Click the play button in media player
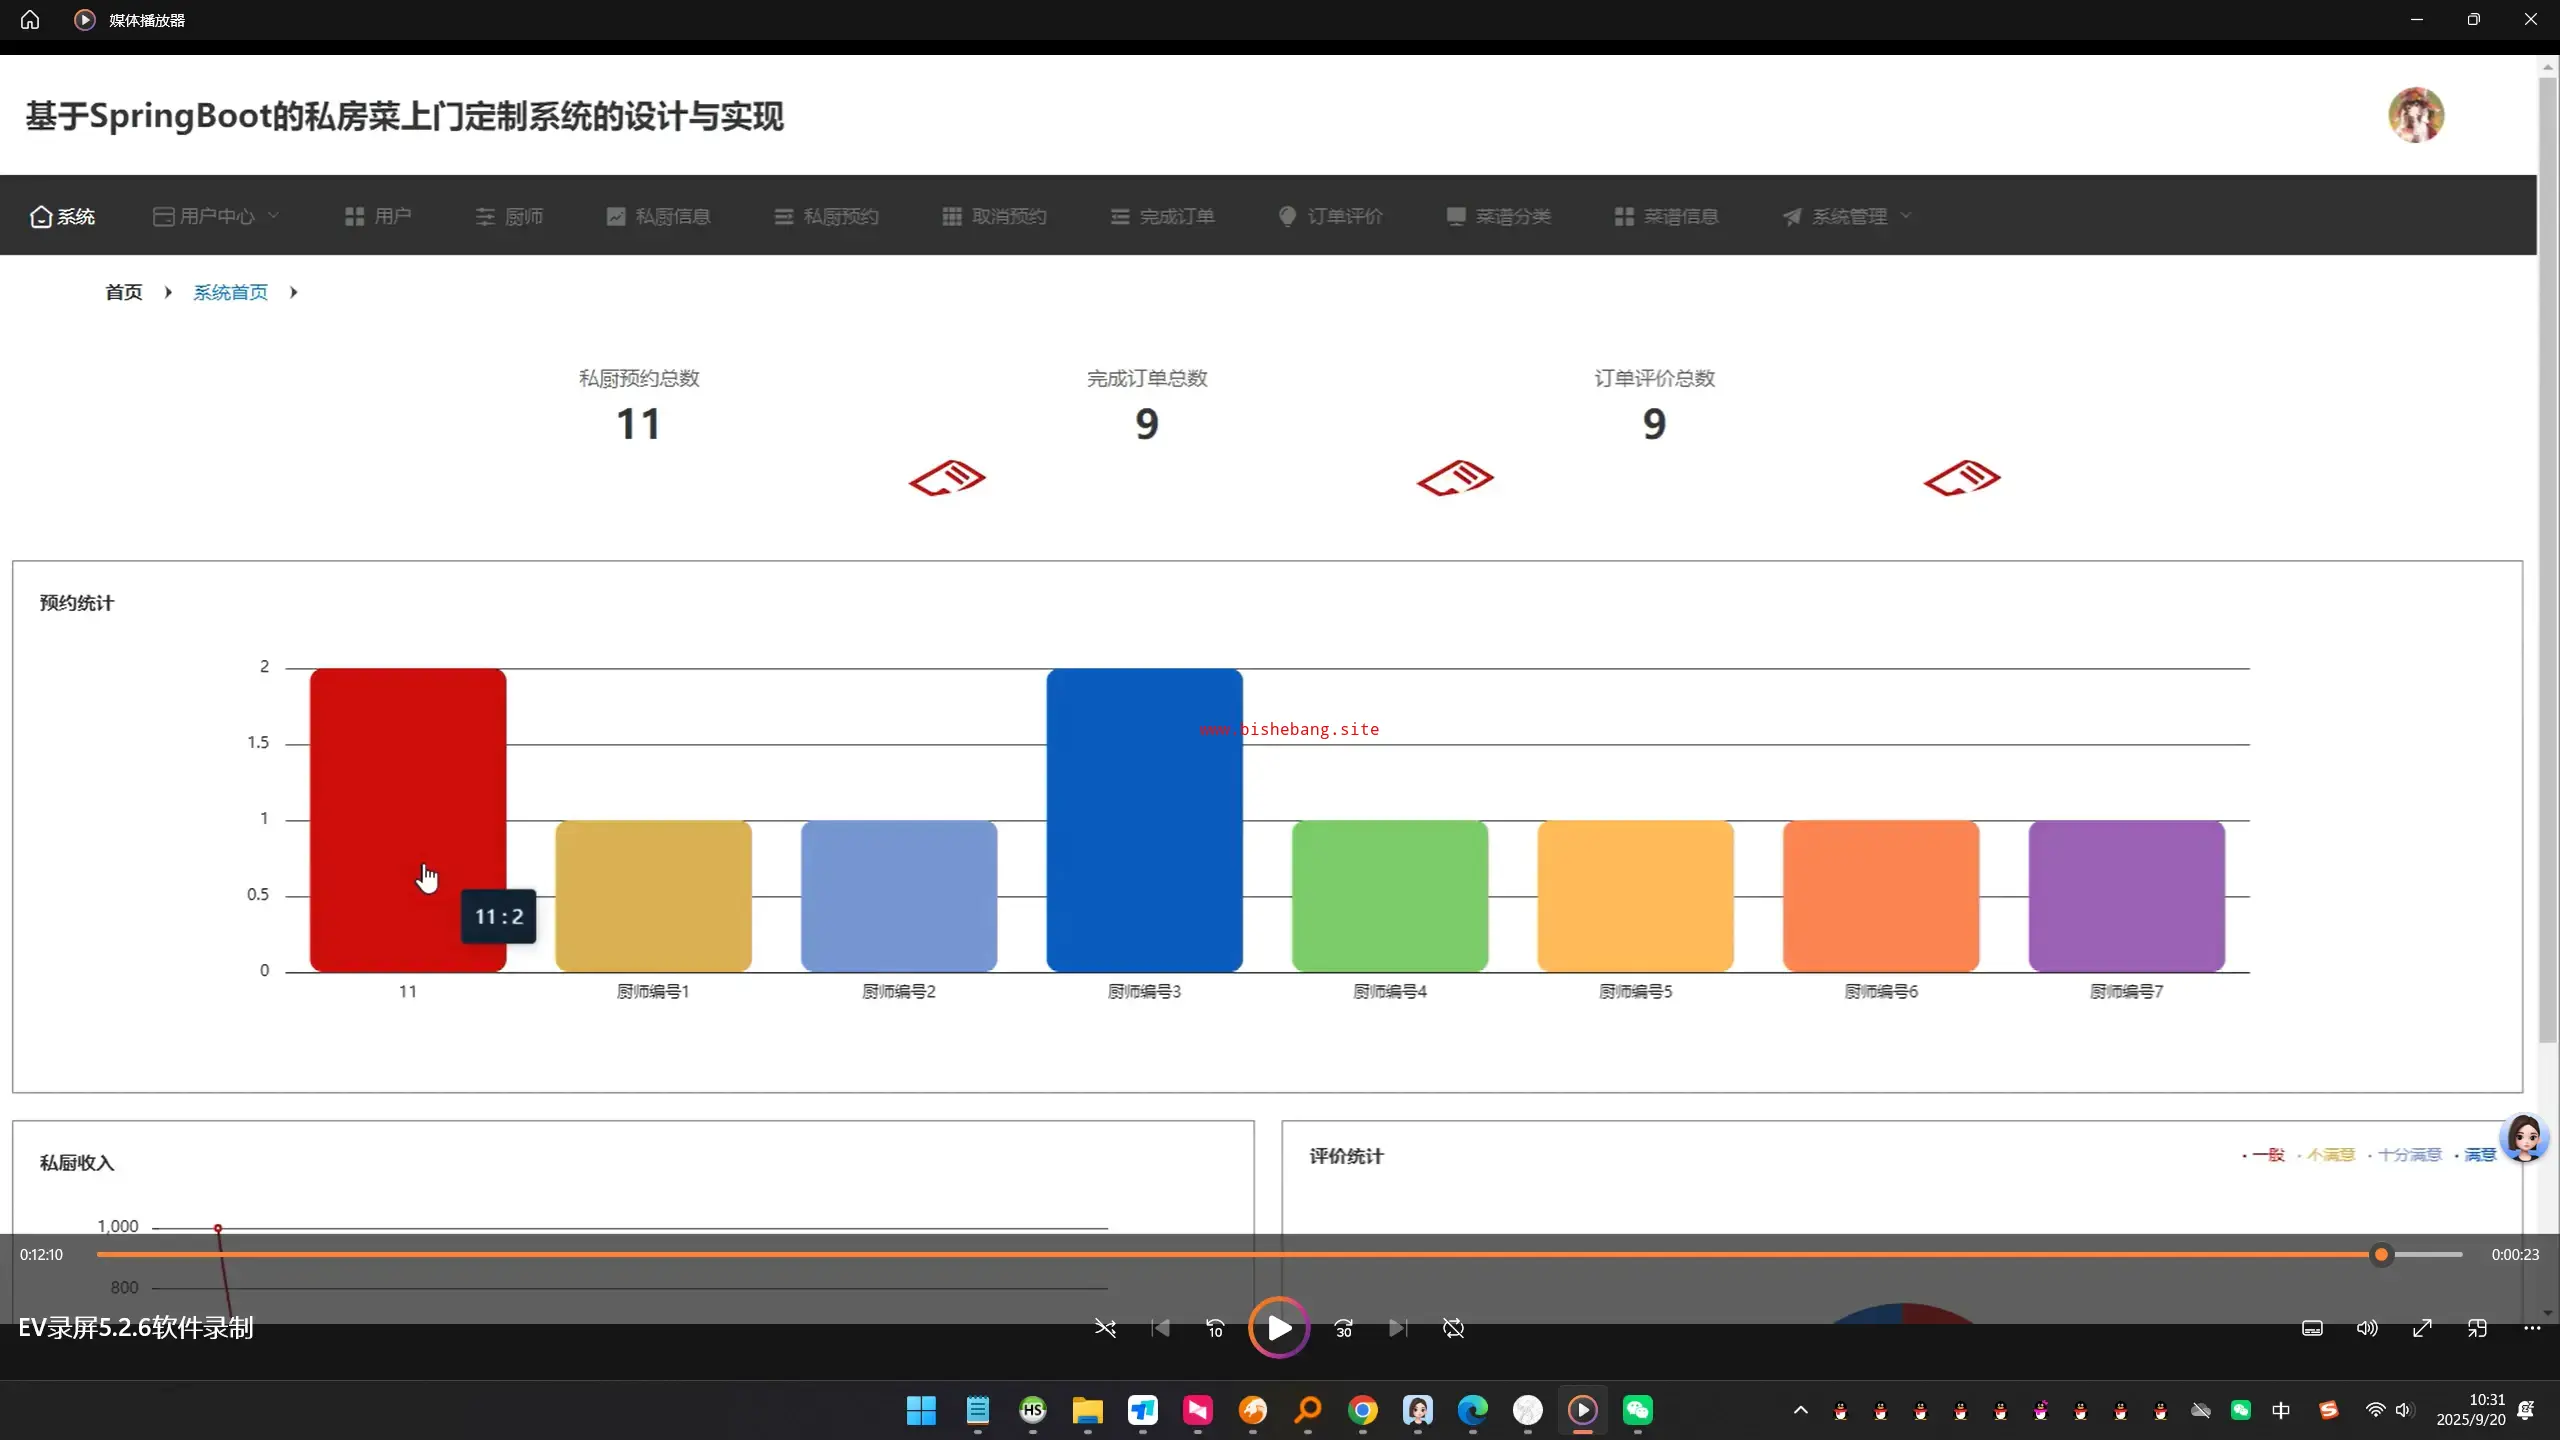 (1278, 1328)
